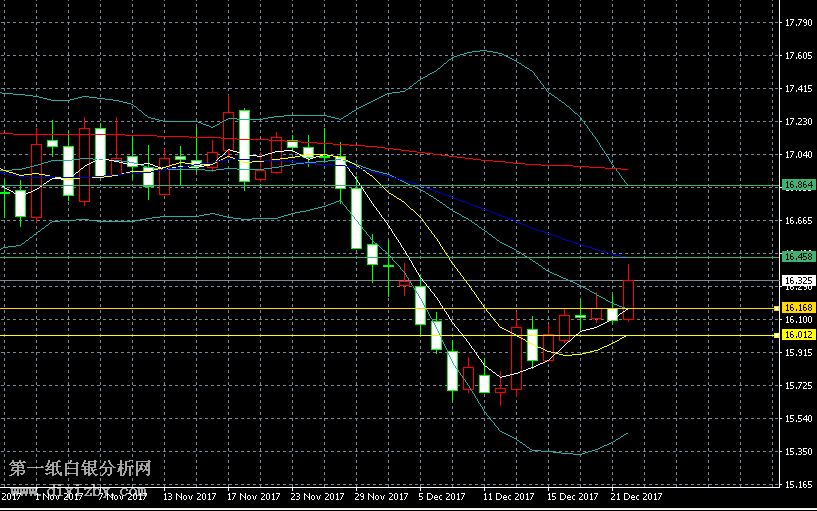
Task: Click the 第一纸白银分析网 watermark text
Action: (80, 469)
